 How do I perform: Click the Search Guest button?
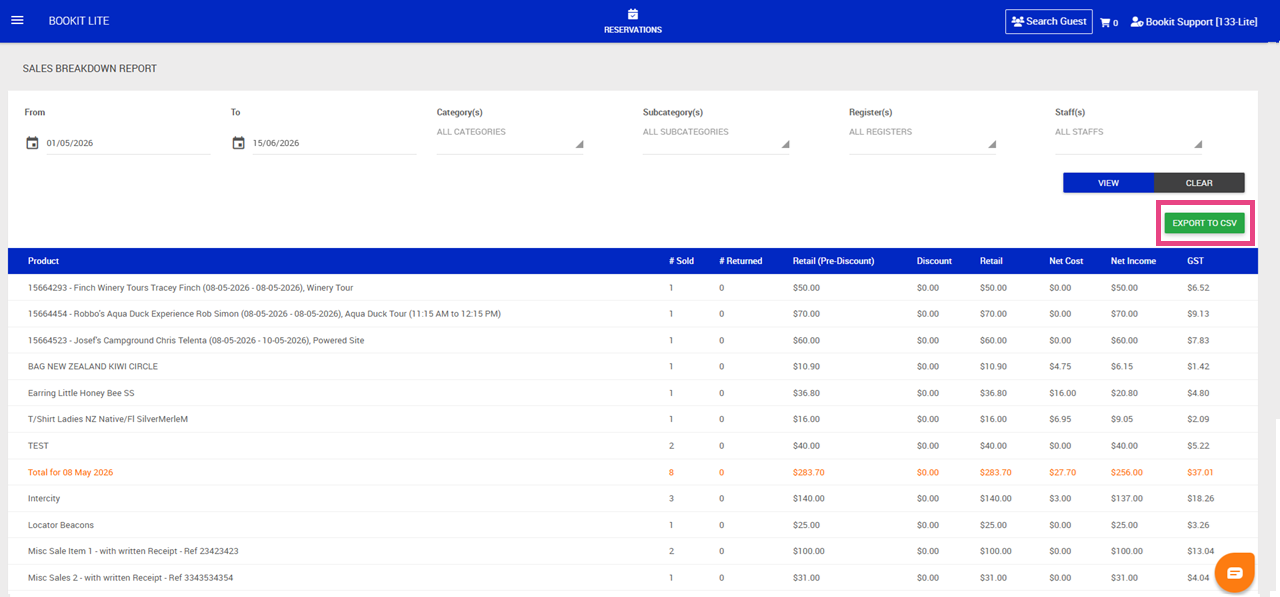click(x=1049, y=21)
